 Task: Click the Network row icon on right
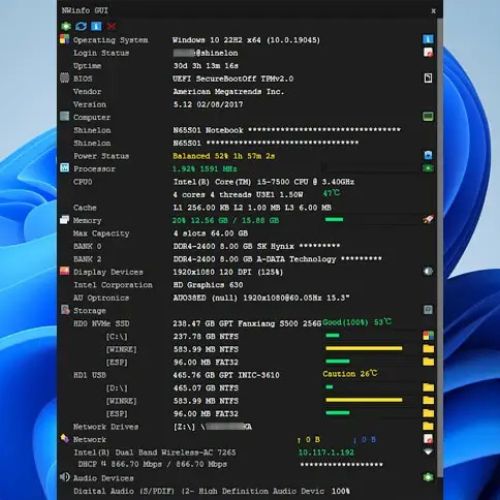(x=428, y=439)
